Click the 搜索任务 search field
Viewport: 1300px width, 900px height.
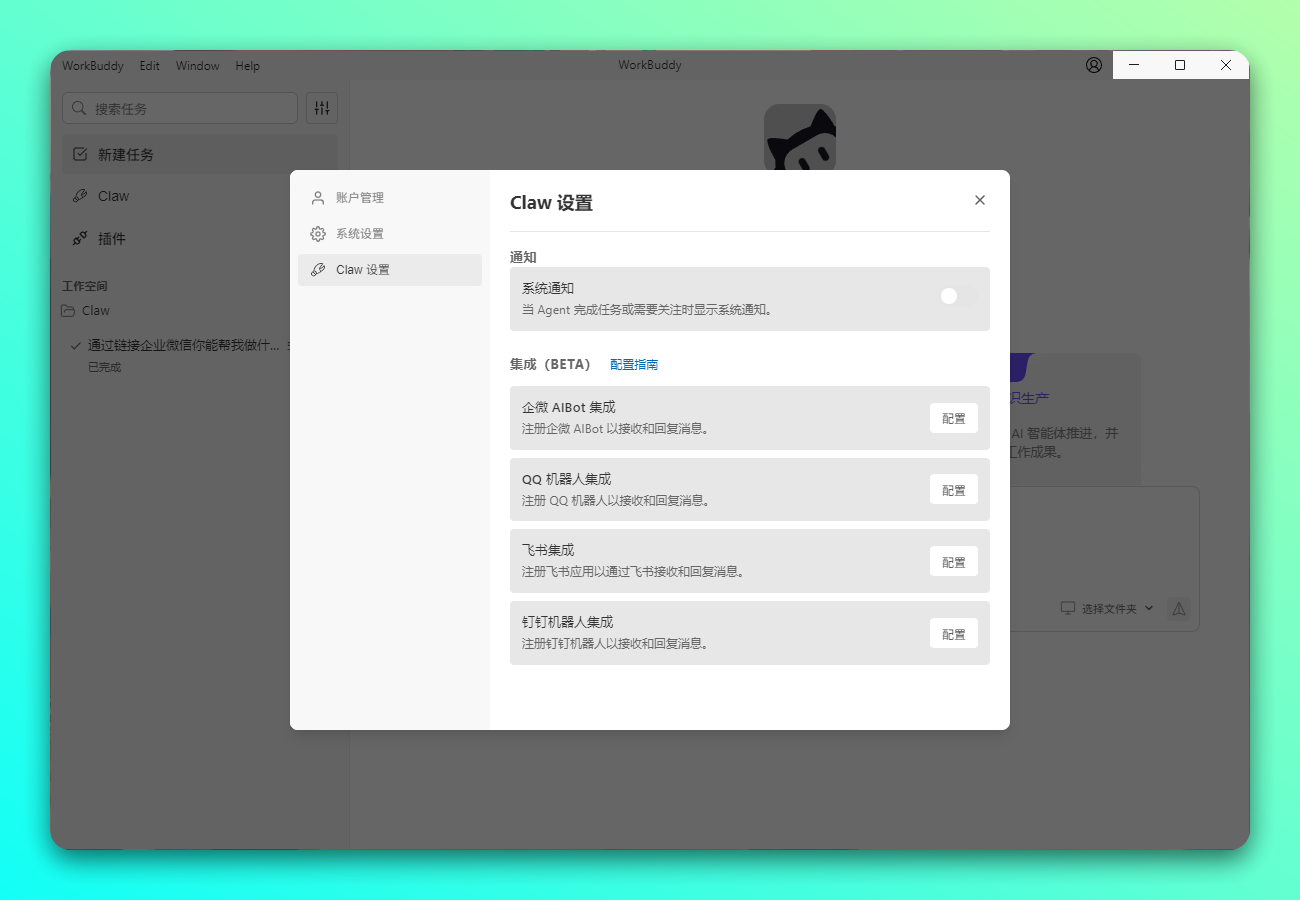coord(180,108)
